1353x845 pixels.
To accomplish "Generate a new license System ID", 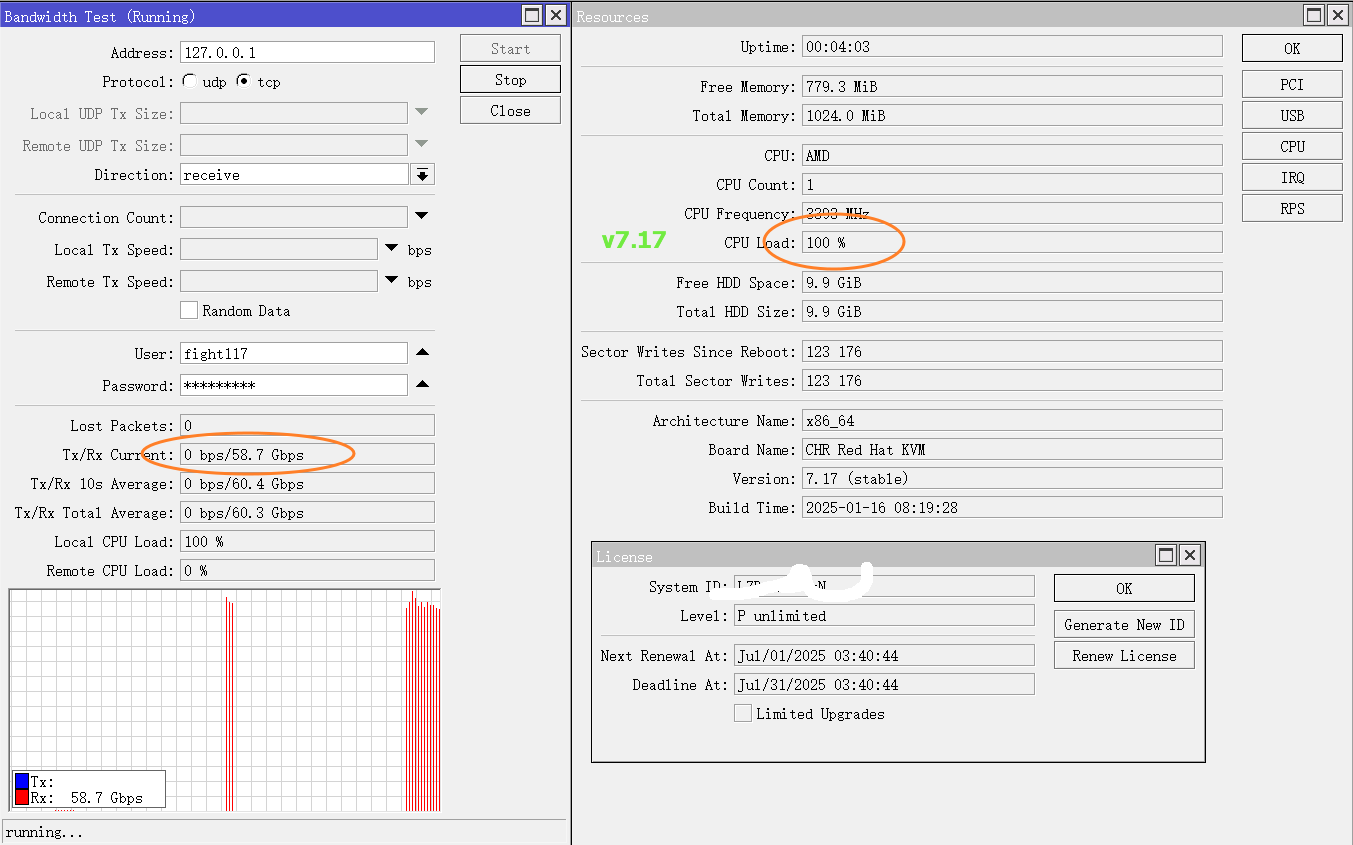I will (1123, 624).
